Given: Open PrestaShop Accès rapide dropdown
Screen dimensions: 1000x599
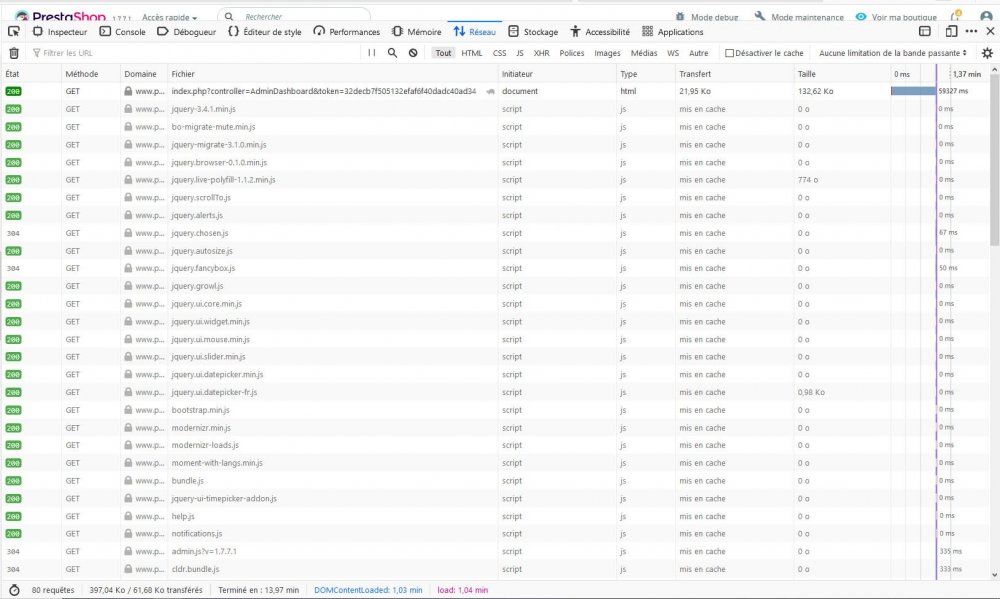Looking at the screenshot, I should [x=170, y=17].
